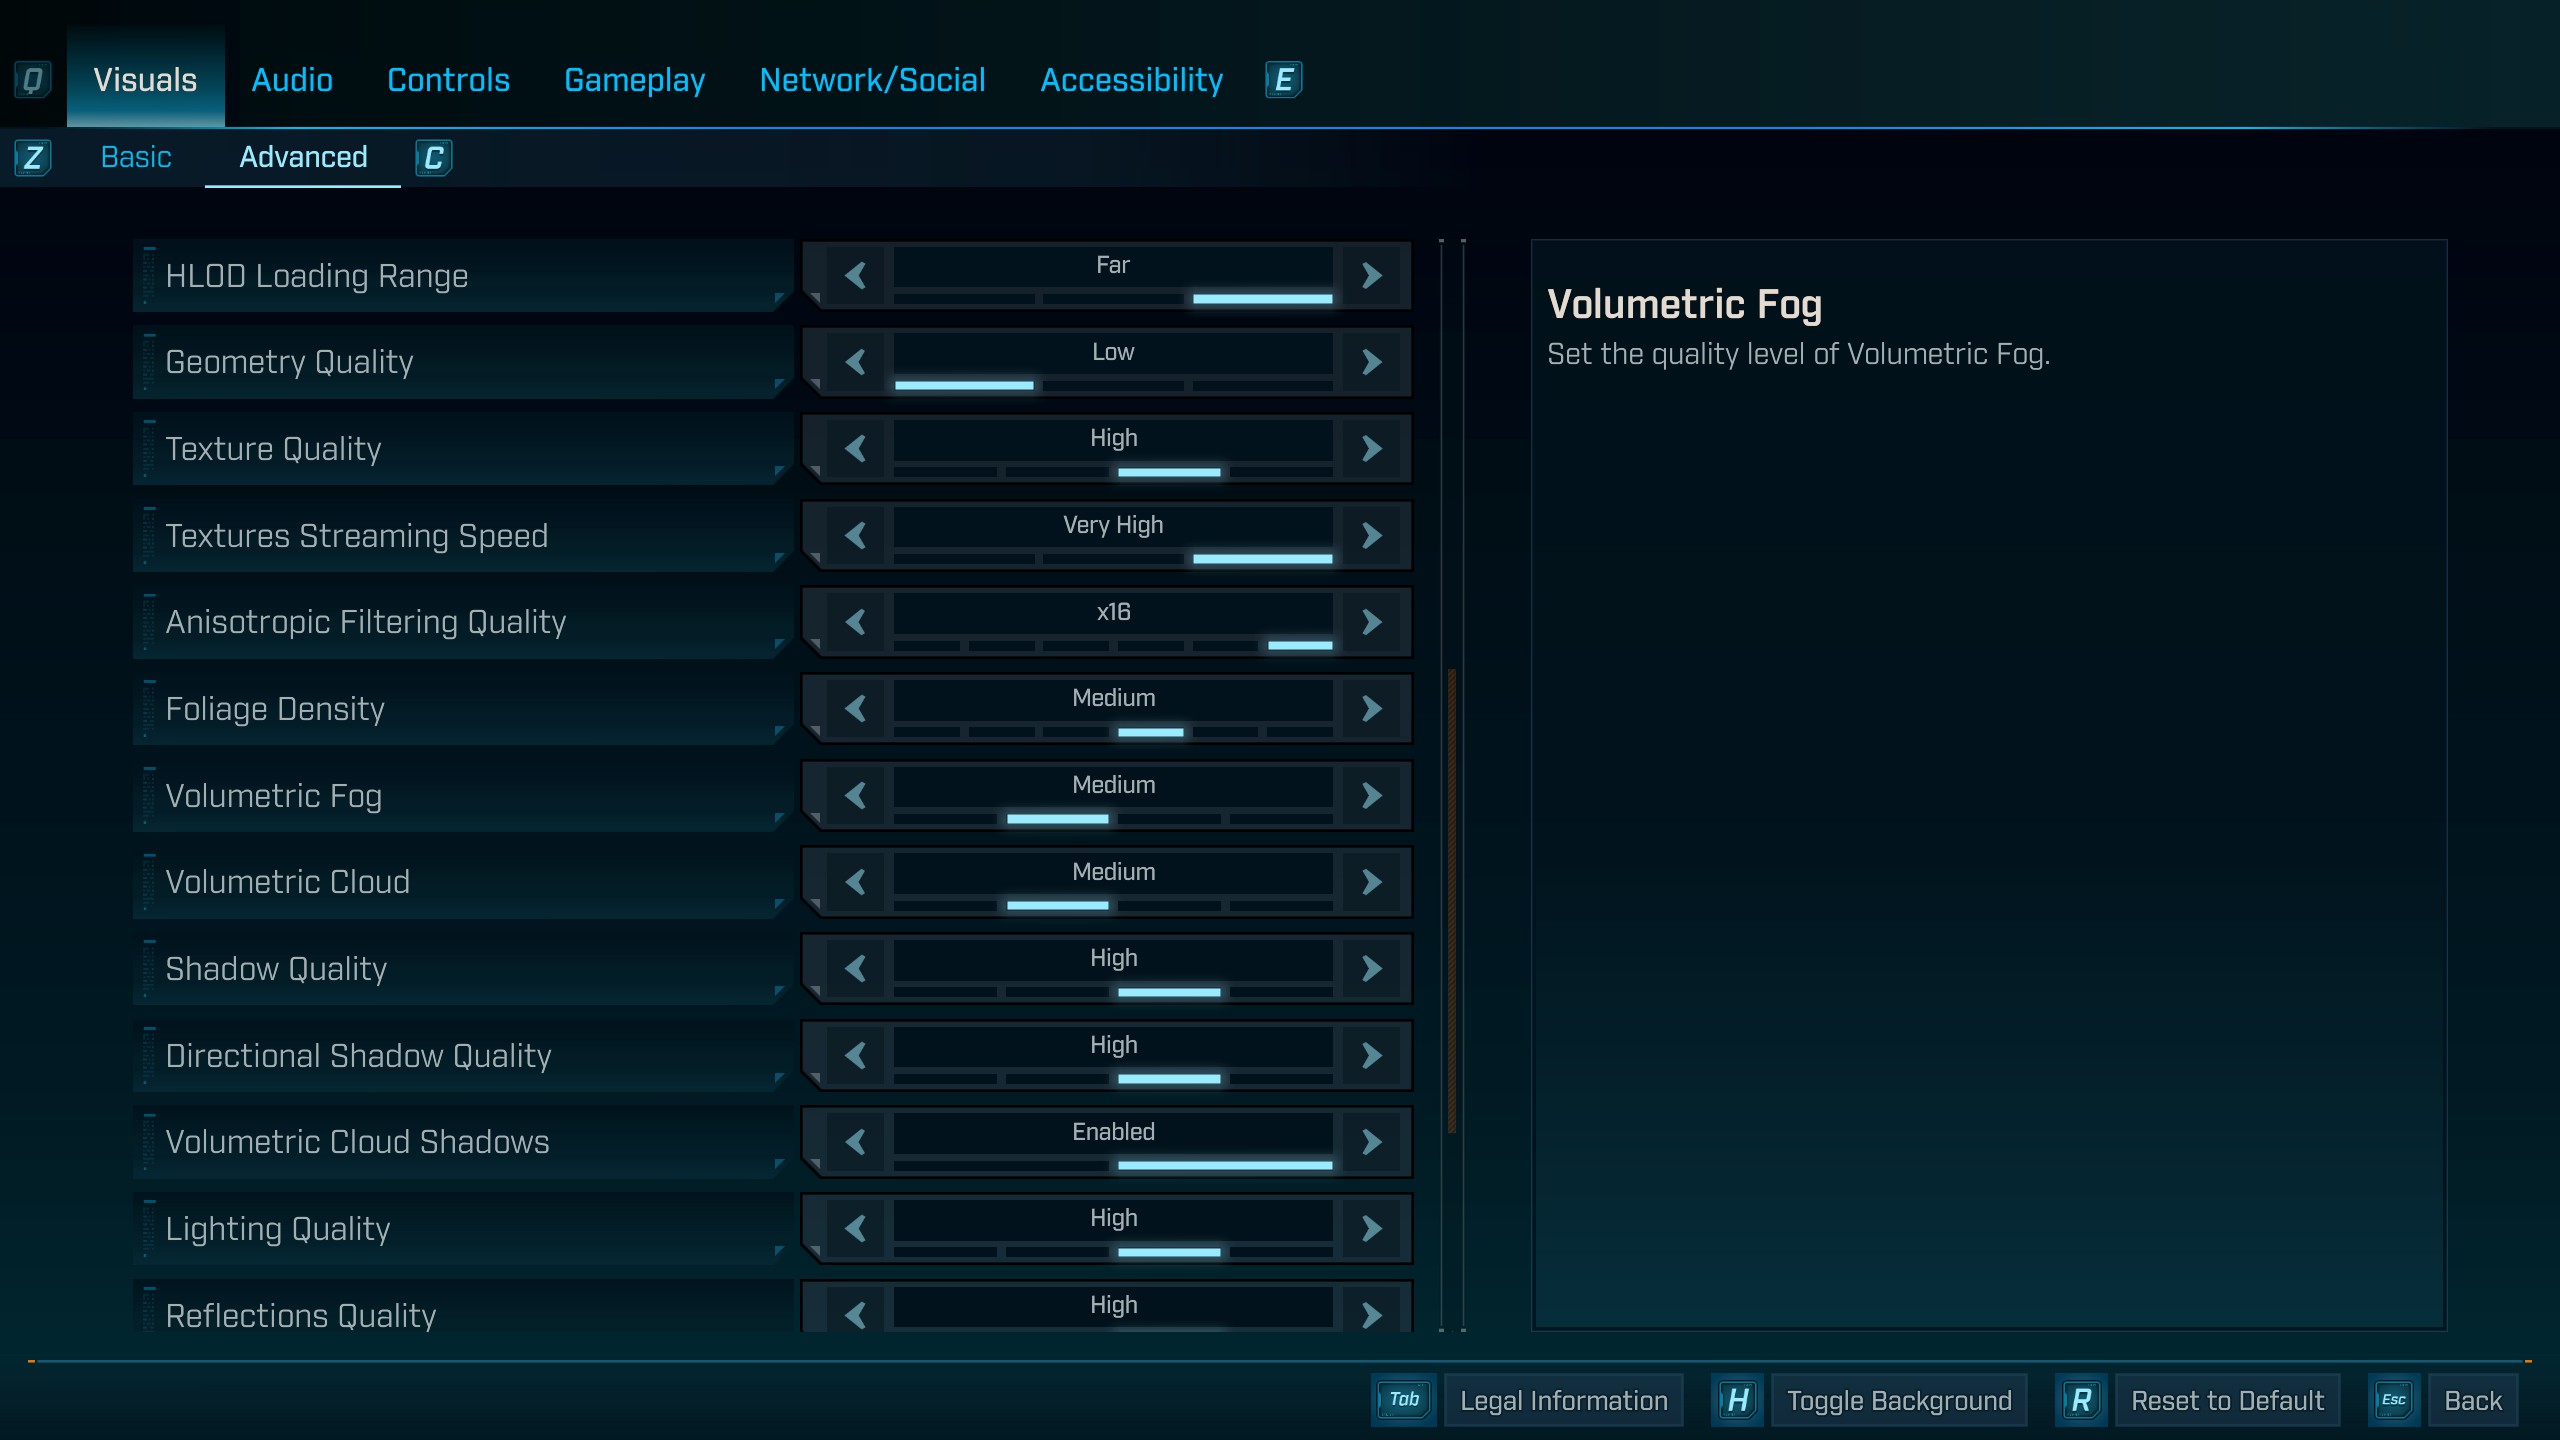Click the Reset to Default button
This screenshot has width=2560, height=1440.
pos(2227,1401)
